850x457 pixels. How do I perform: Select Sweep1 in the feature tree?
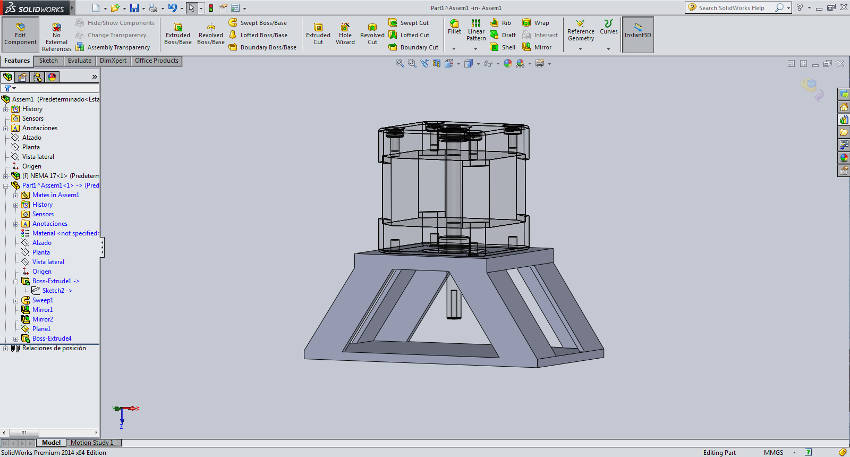(42, 300)
